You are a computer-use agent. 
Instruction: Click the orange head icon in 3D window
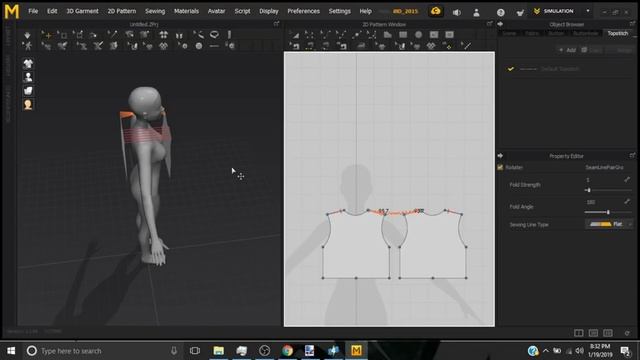pos(28,104)
